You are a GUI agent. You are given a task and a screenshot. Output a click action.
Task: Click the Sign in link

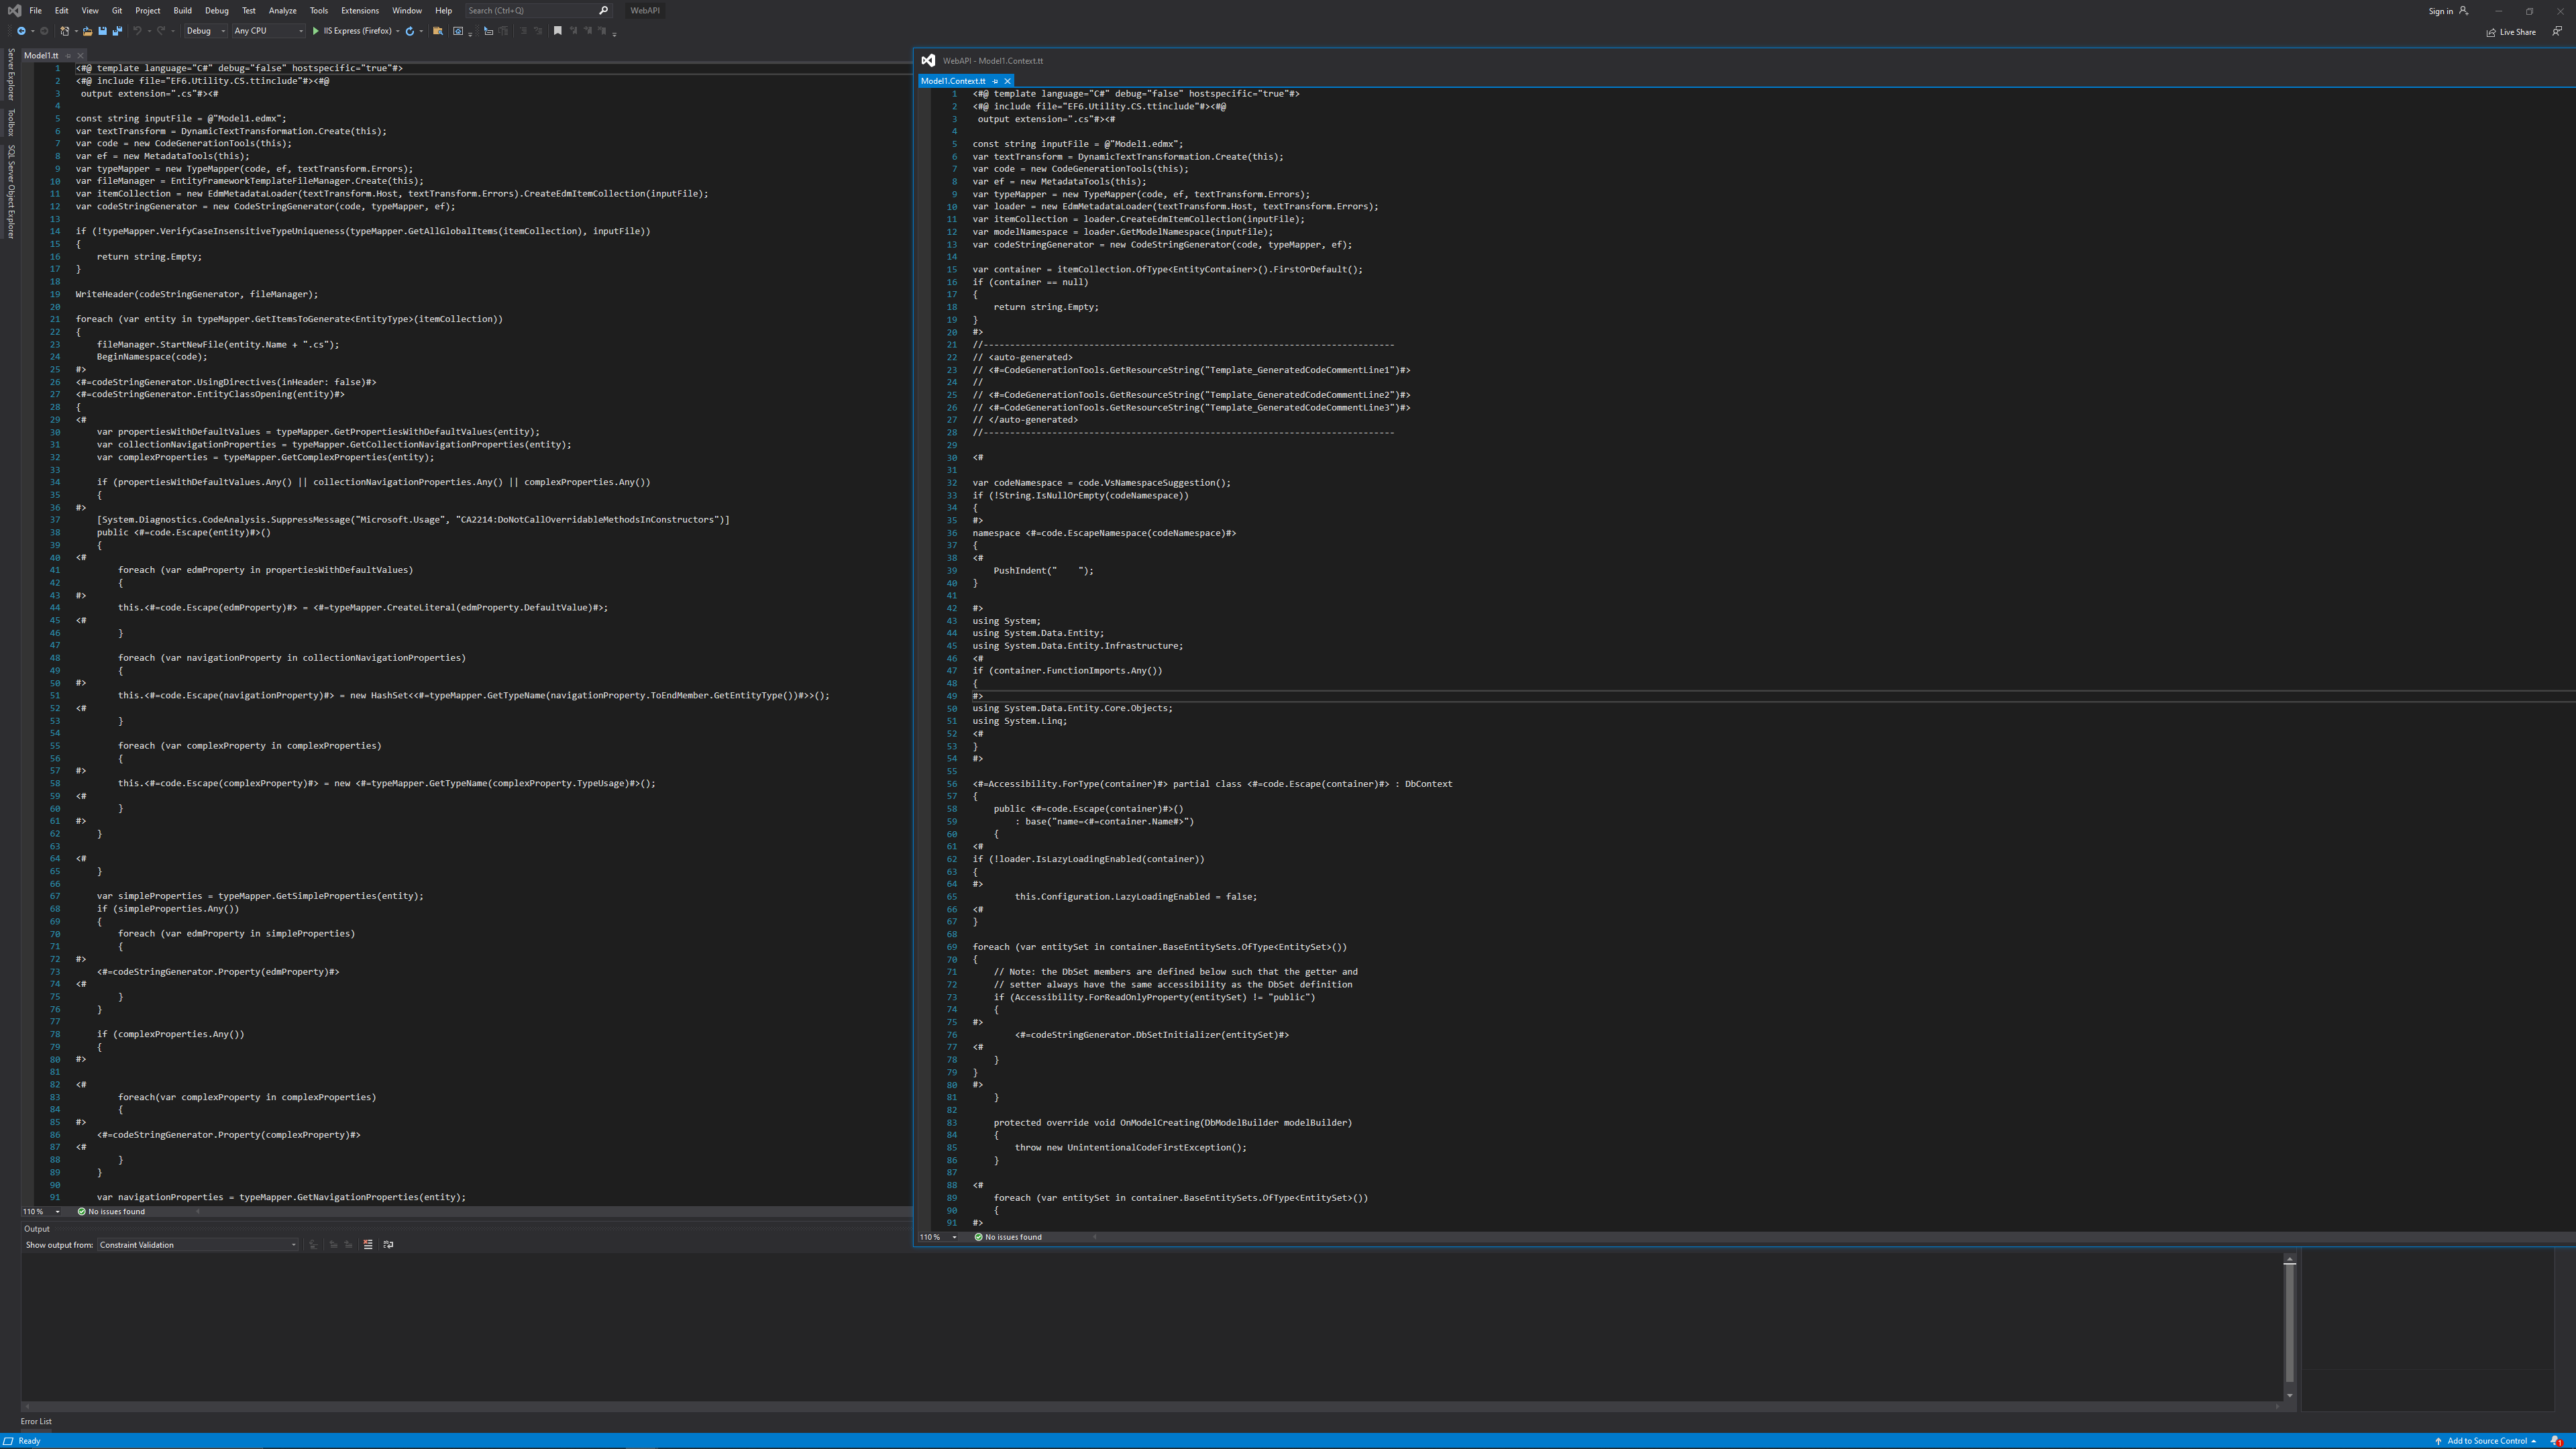click(x=2440, y=11)
